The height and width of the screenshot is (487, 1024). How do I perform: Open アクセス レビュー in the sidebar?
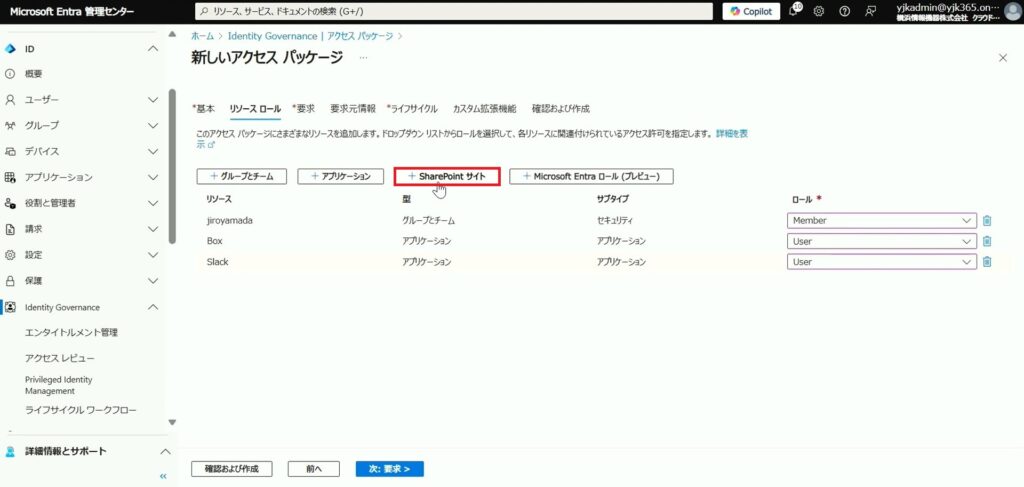[x=59, y=358]
